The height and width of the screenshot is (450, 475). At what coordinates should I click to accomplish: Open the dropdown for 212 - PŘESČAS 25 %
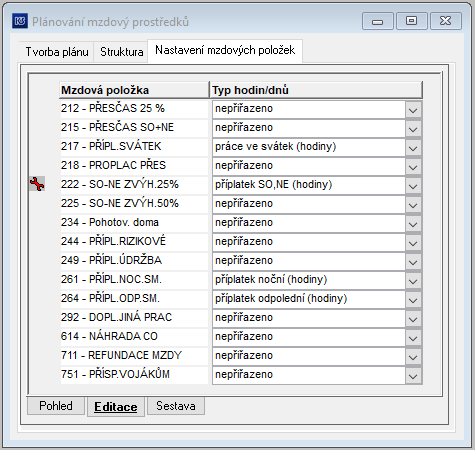click(413, 110)
